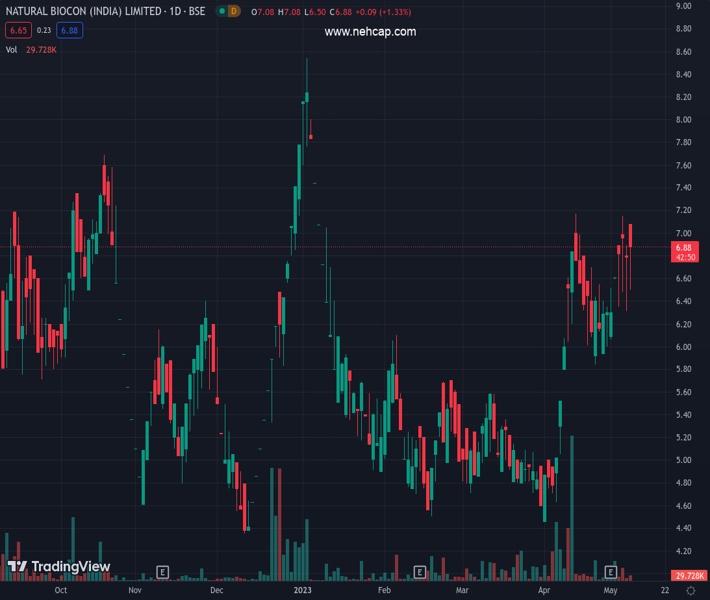
Task: Click the www.nehcap.com watermark text
Action: (370, 32)
